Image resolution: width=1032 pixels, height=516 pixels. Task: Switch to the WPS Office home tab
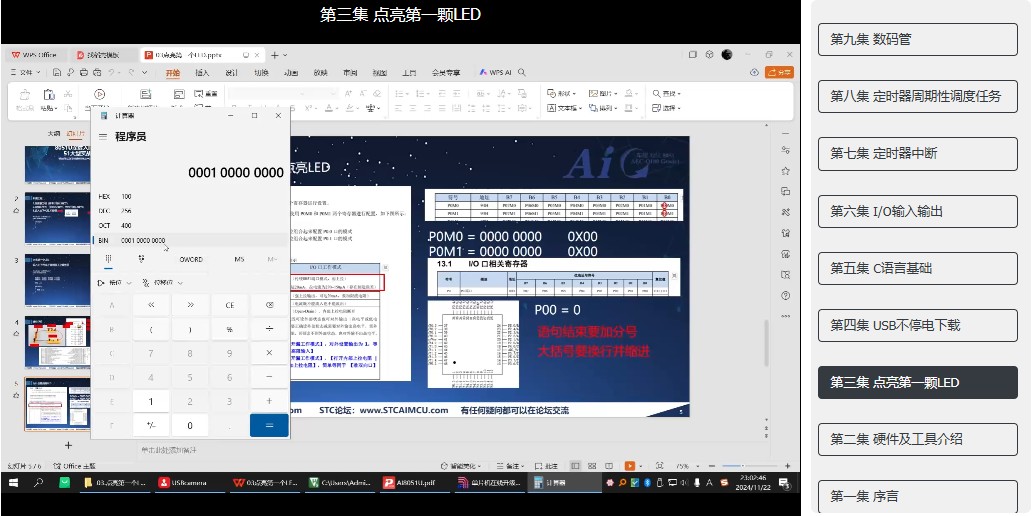click(34, 55)
